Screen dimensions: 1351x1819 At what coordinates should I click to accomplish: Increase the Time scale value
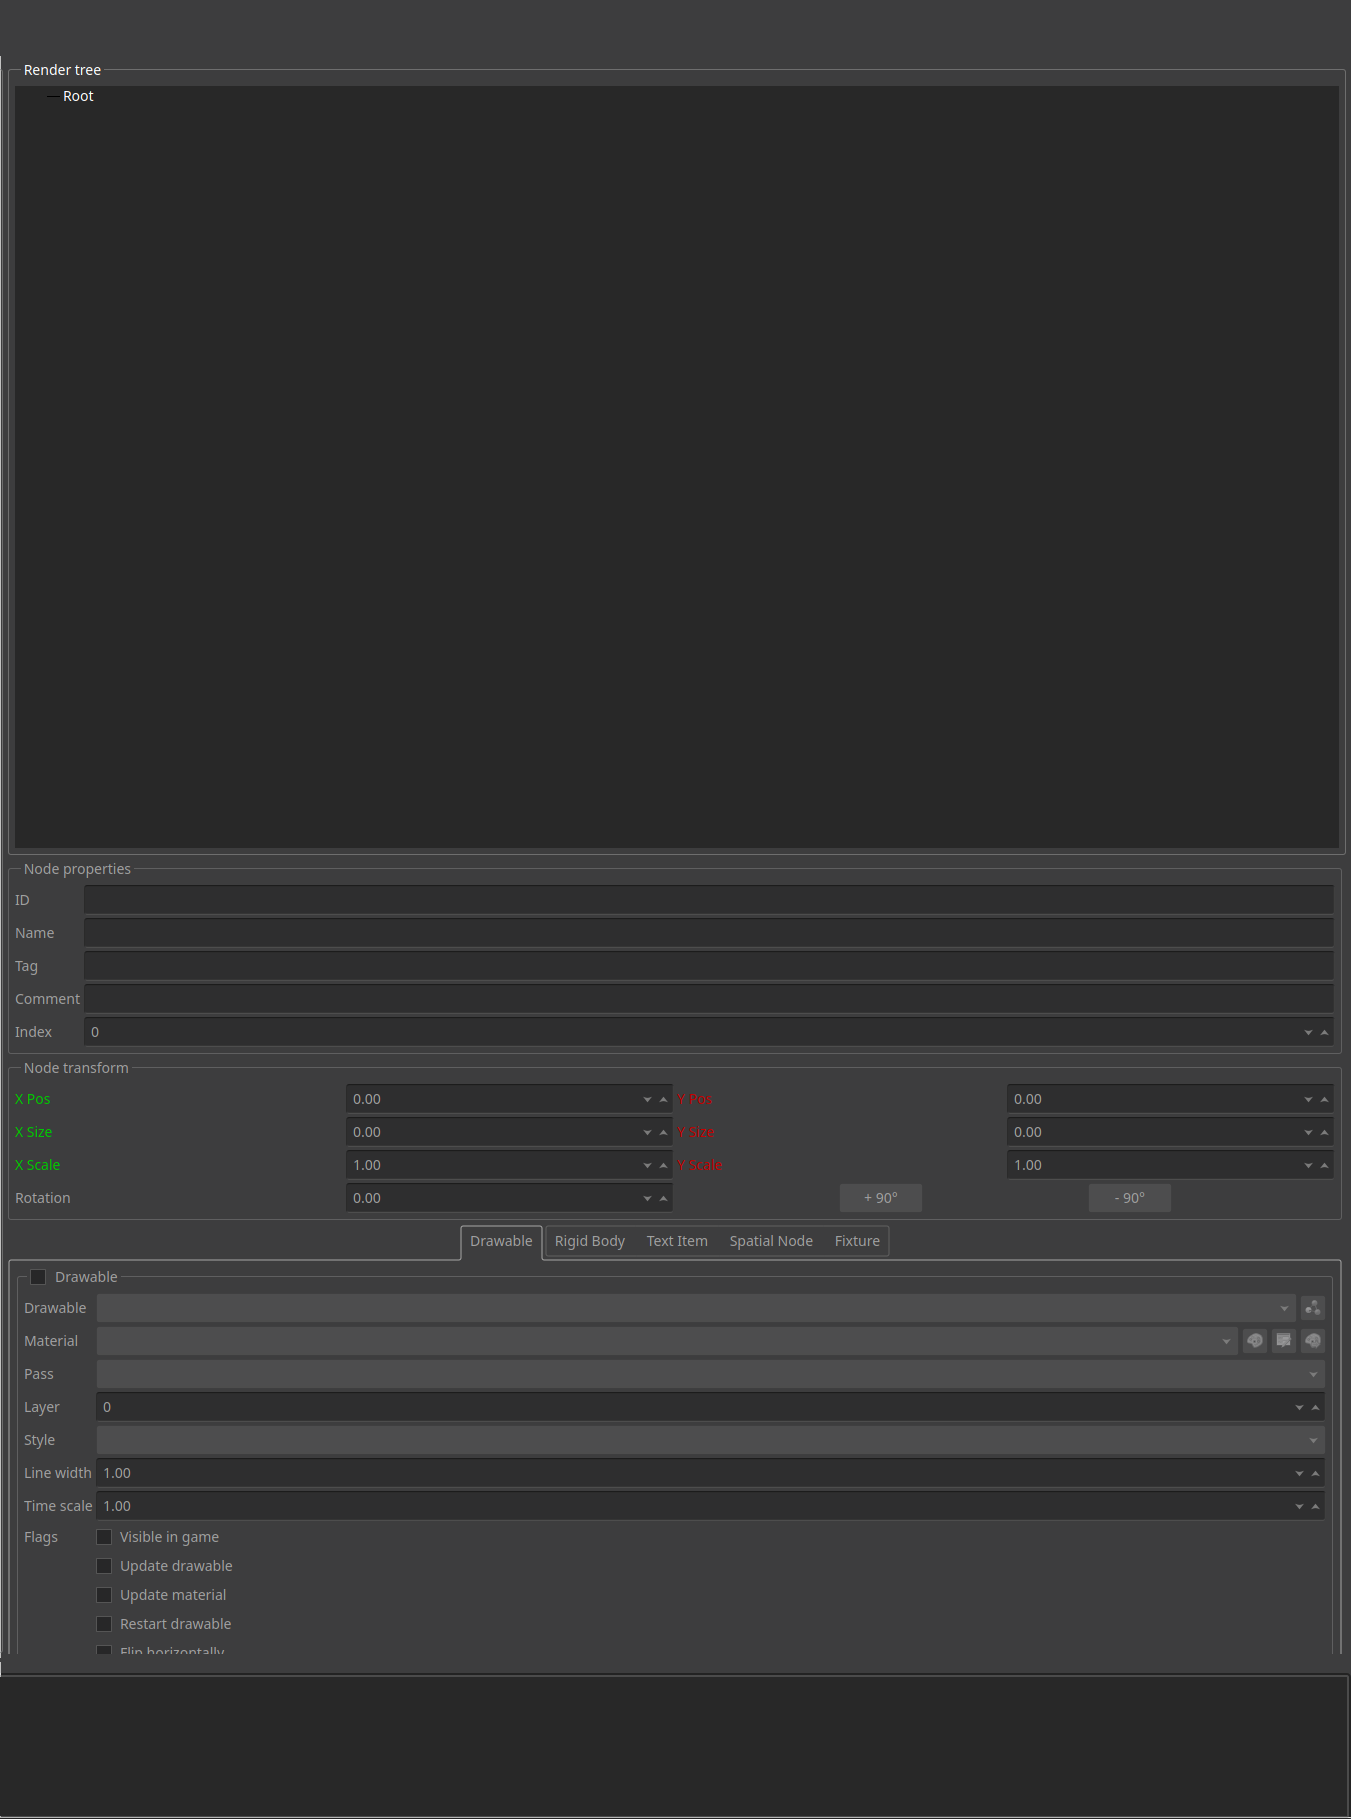pyautogui.click(x=1315, y=1506)
